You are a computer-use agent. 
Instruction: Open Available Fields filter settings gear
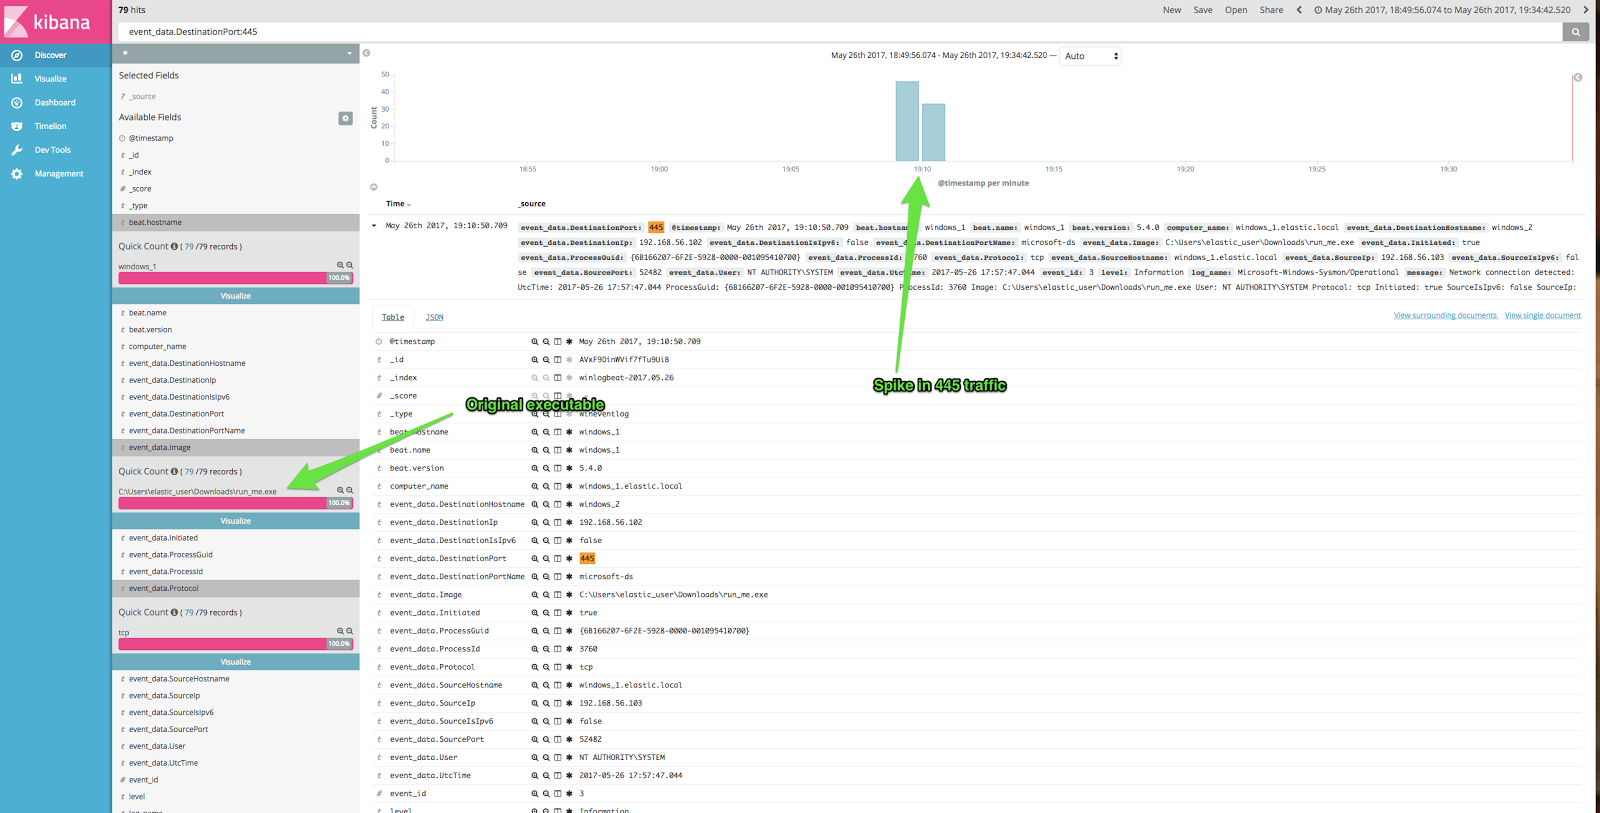coord(345,118)
